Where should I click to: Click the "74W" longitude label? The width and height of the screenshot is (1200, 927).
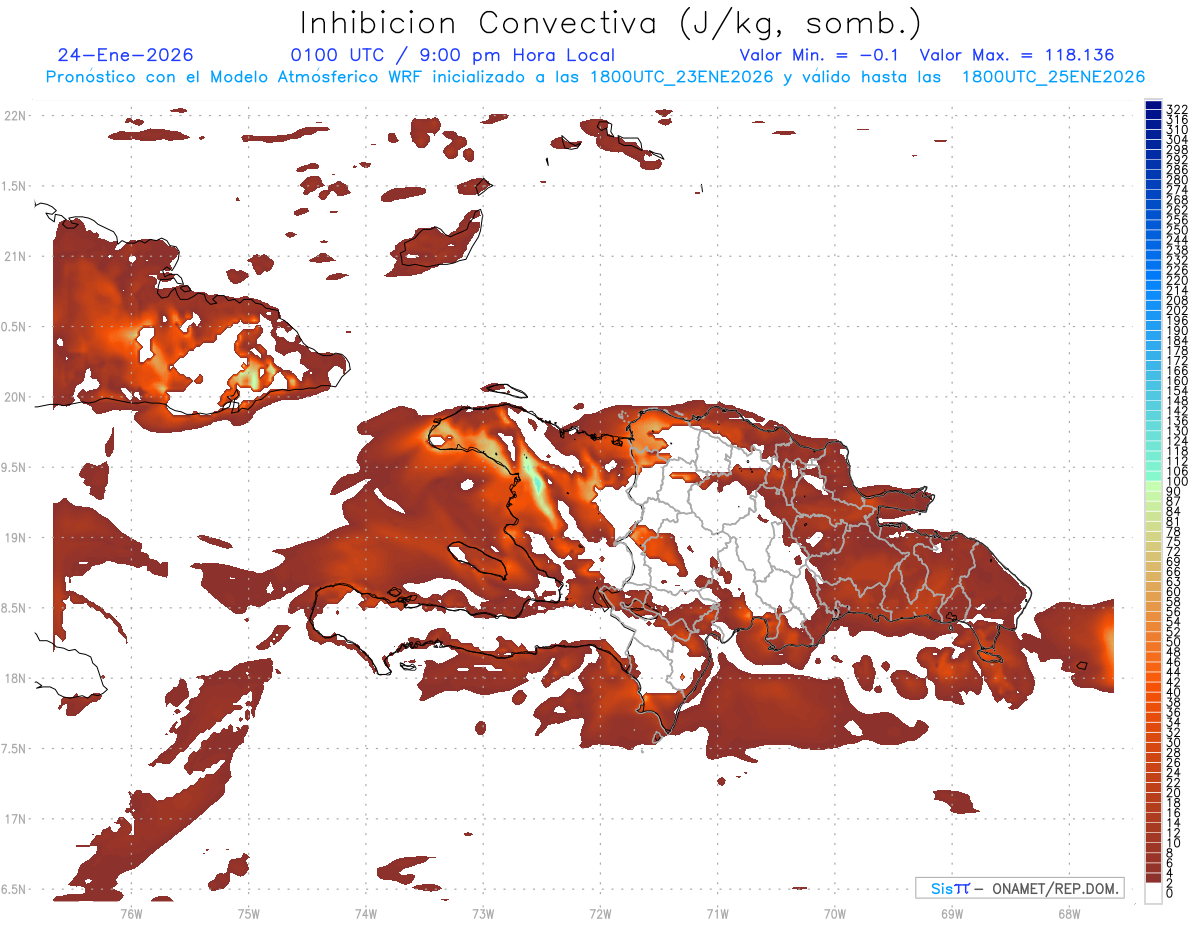click(x=365, y=913)
